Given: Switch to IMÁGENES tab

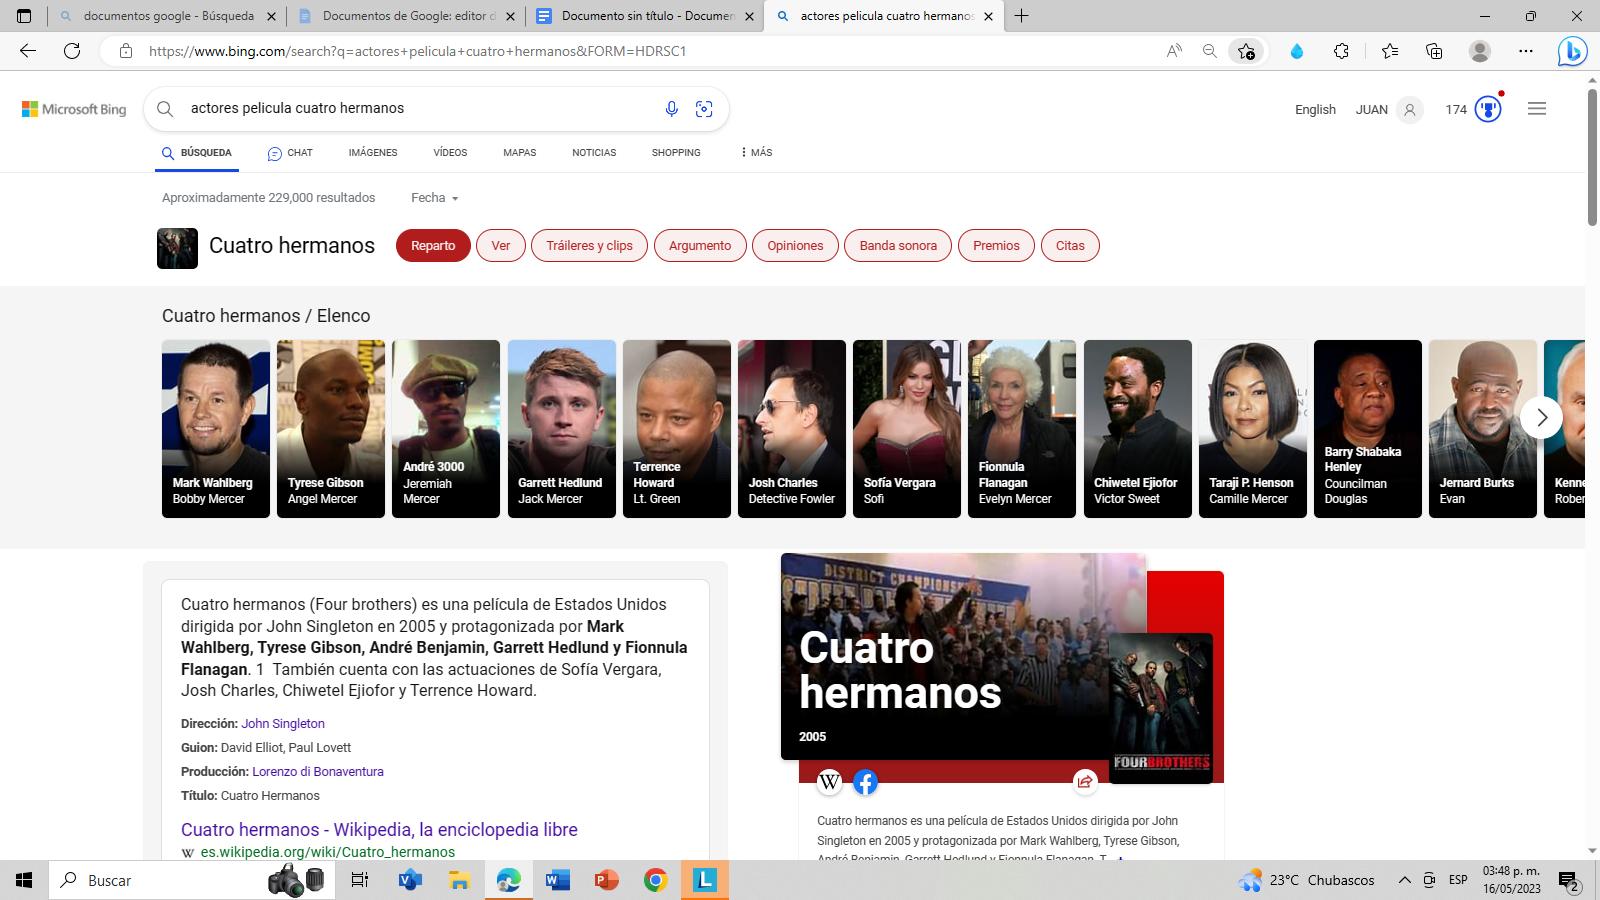Looking at the screenshot, I should (373, 153).
